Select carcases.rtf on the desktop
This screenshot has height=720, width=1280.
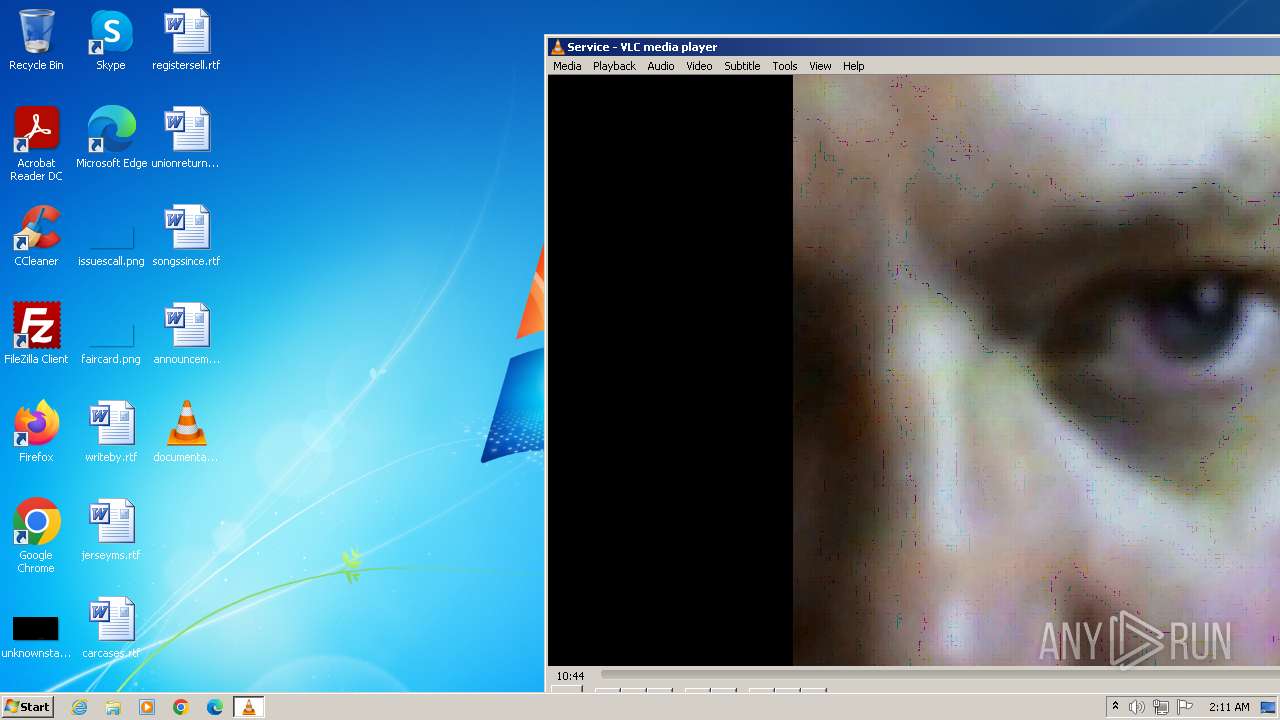[111, 629]
